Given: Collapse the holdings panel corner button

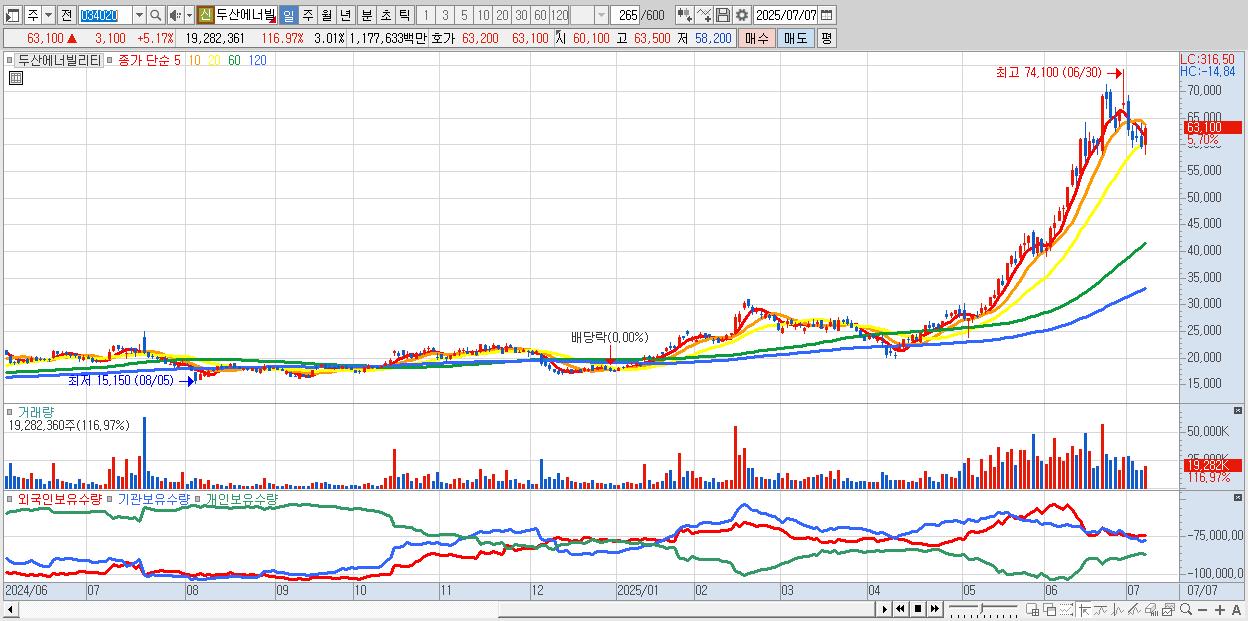Looking at the screenshot, I should [x=1239, y=498].
